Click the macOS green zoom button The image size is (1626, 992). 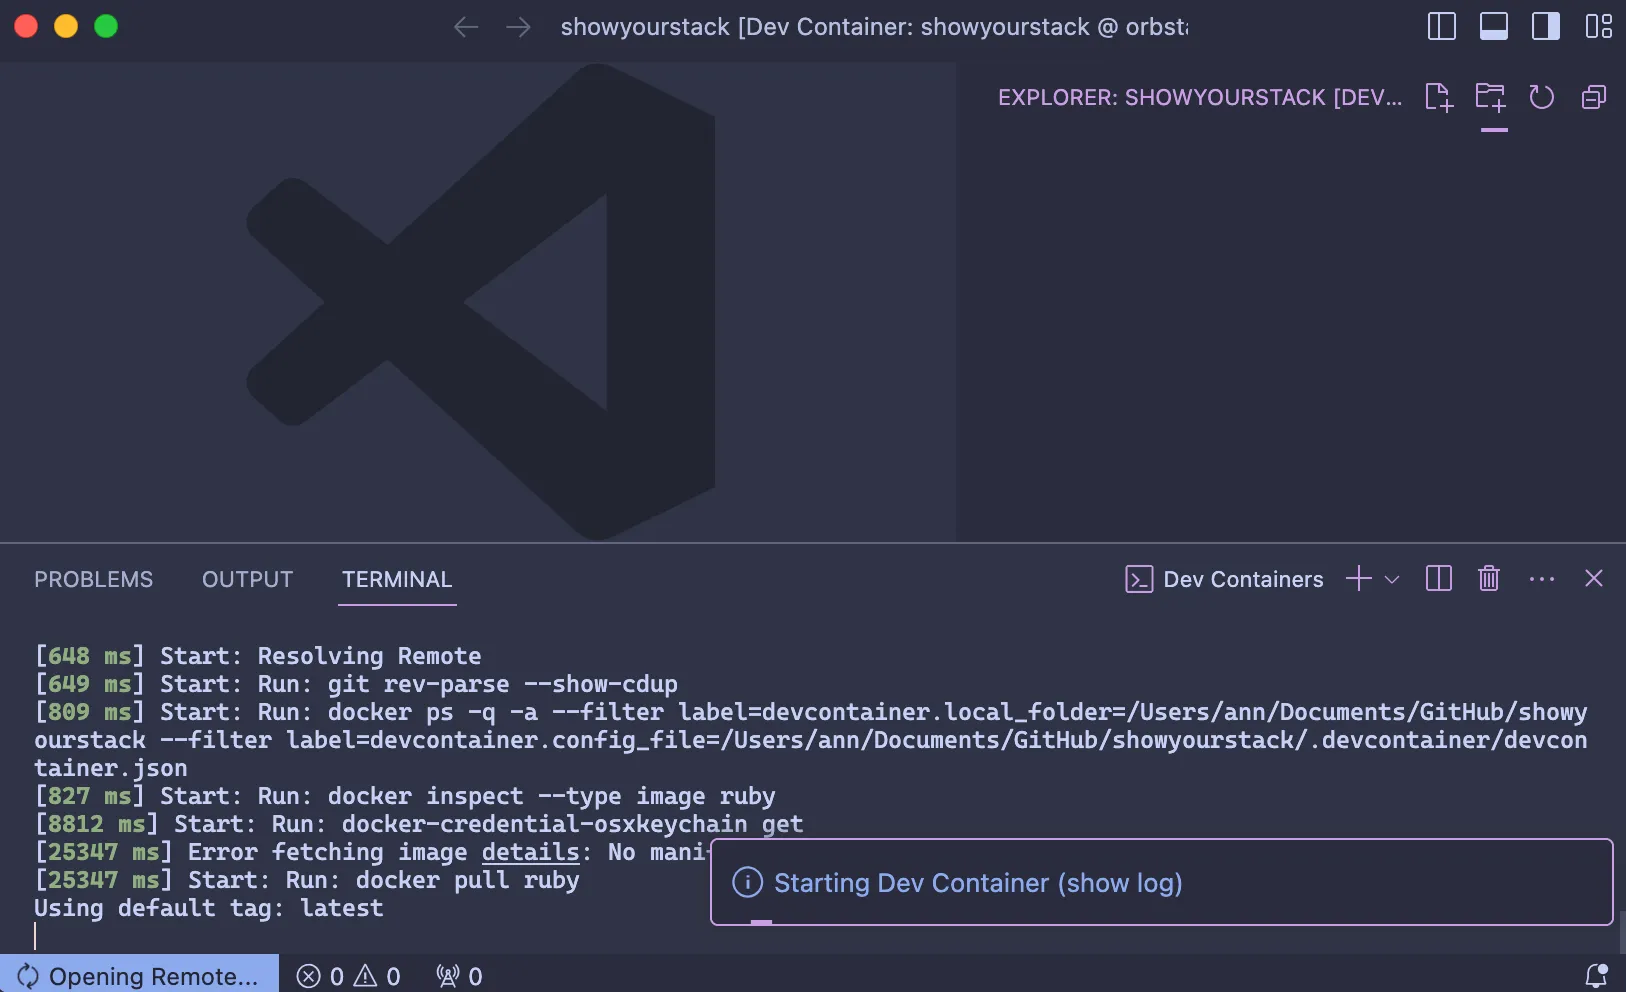click(106, 26)
